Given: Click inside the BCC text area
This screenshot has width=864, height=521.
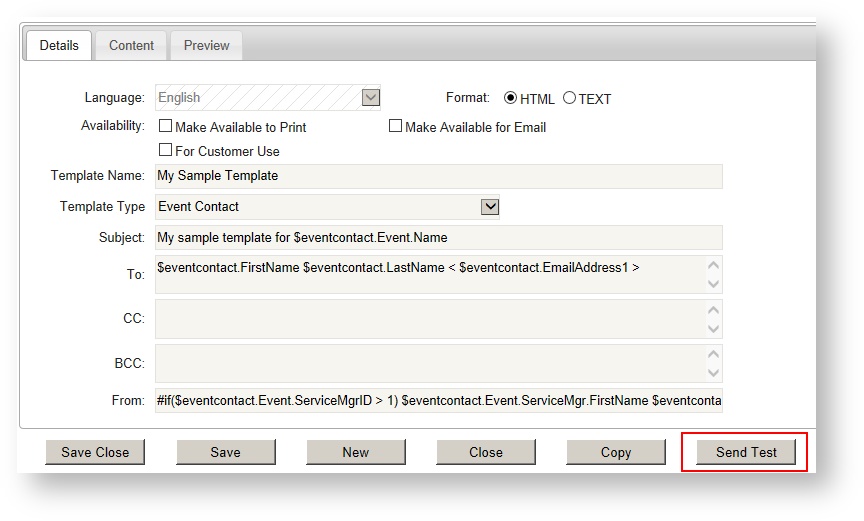Looking at the screenshot, I should coord(430,363).
